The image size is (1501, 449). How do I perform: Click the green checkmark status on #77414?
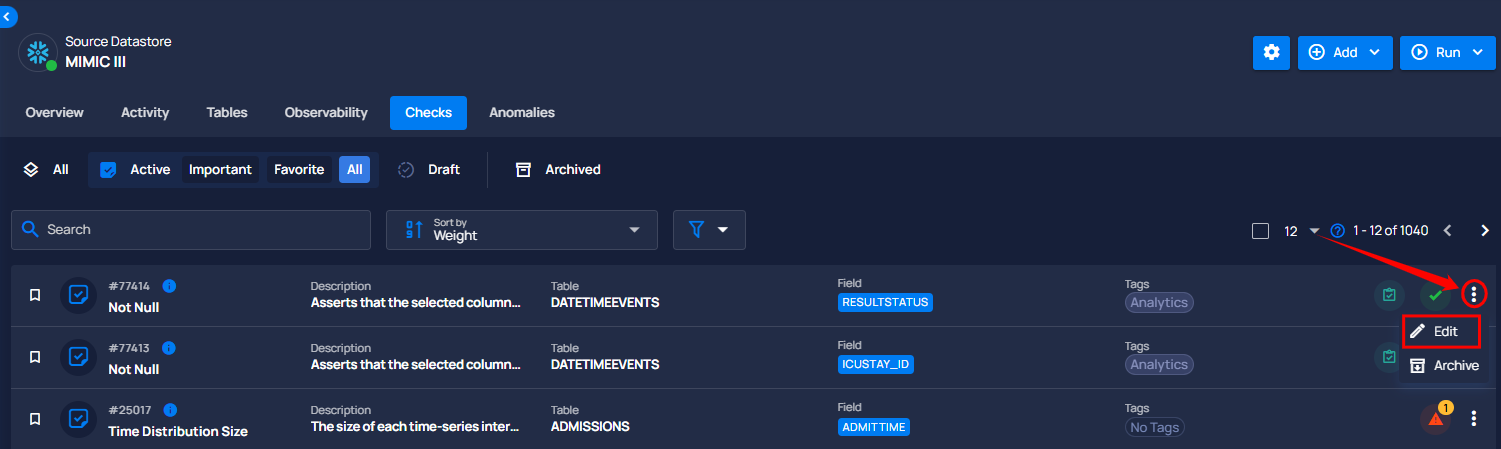coord(1435,296)
